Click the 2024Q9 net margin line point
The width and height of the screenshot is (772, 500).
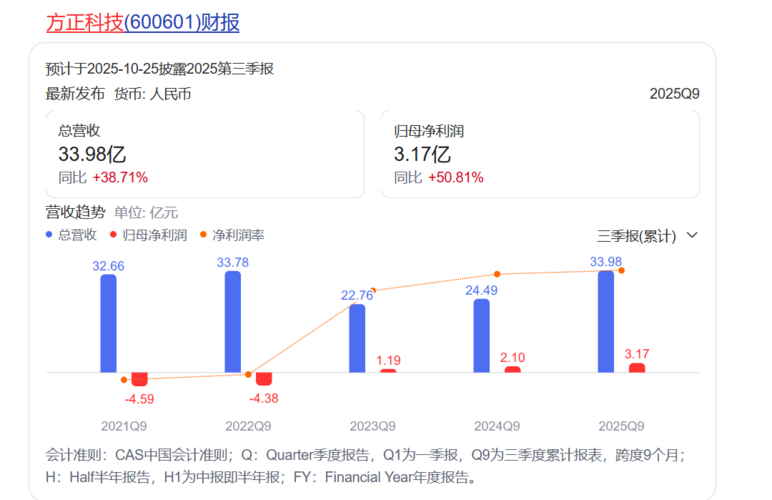(497, 274)
